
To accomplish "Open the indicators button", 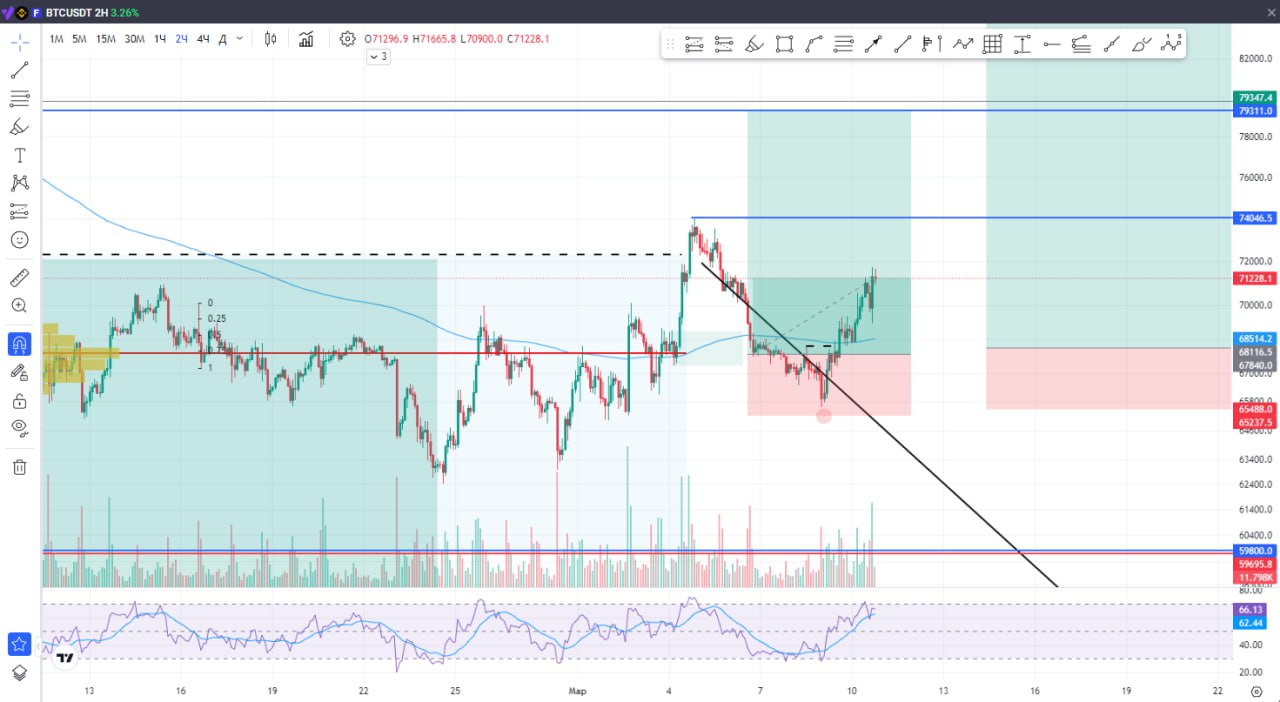I will click(306, 39).
